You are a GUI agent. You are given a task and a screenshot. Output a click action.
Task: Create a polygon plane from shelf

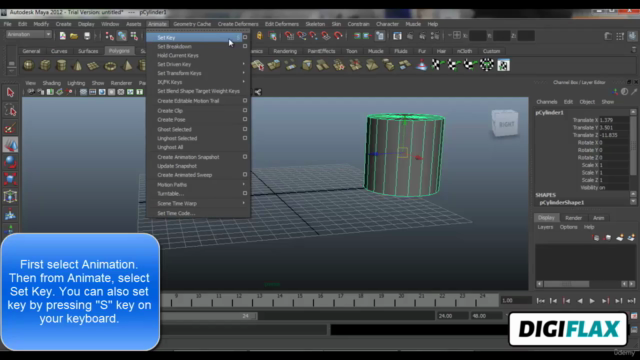[x=93, y=65]
